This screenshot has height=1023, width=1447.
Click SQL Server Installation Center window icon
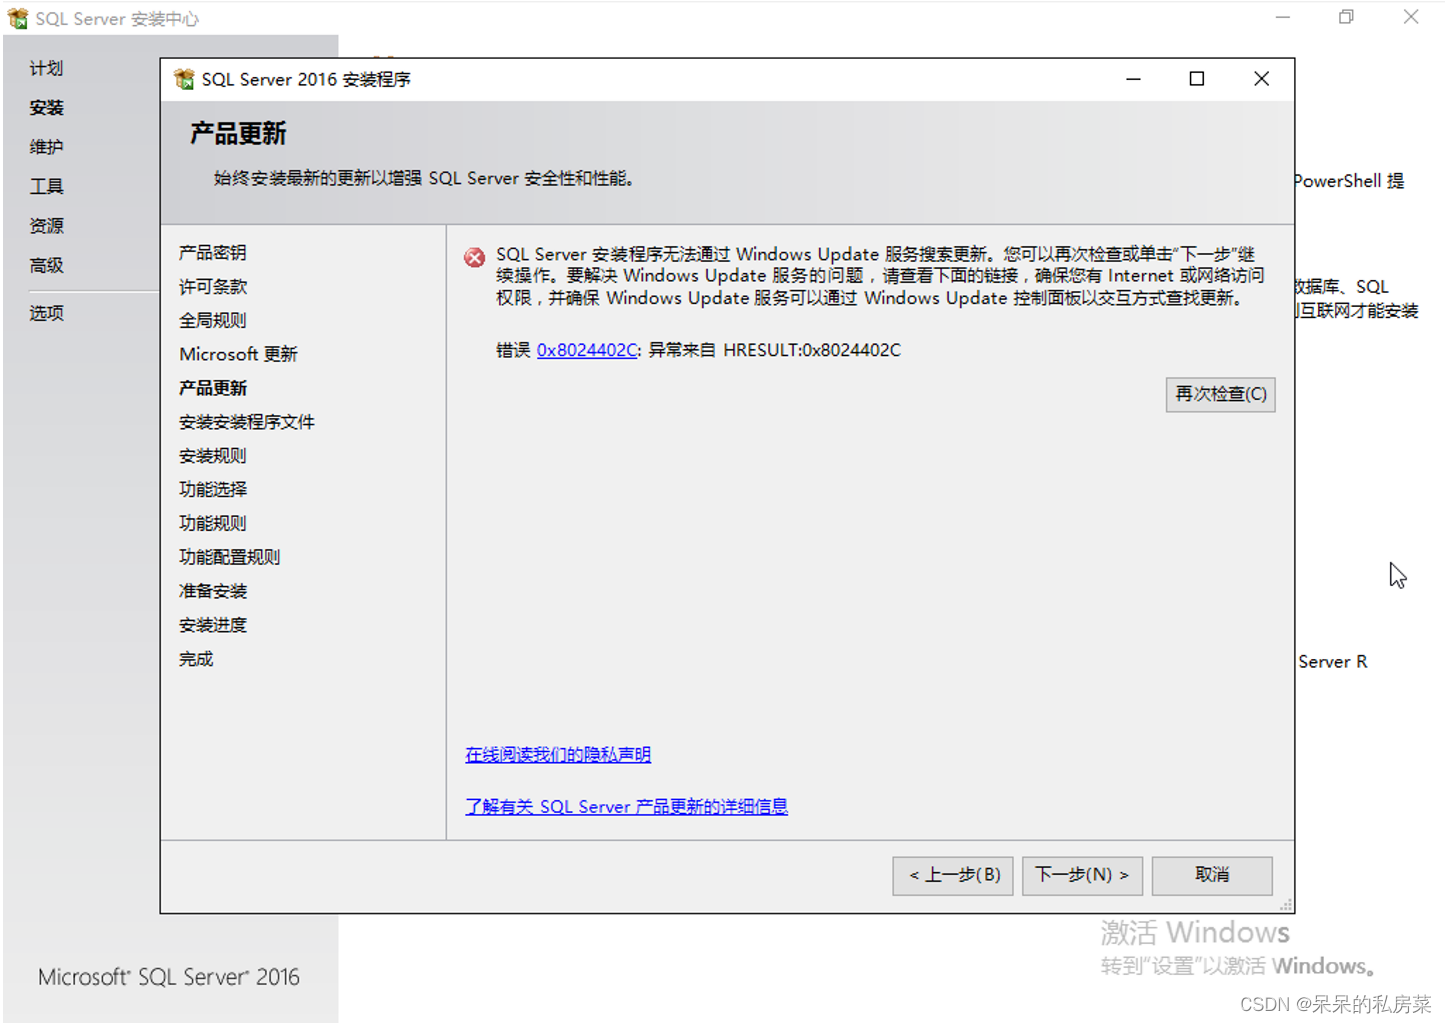pos(18,18)
